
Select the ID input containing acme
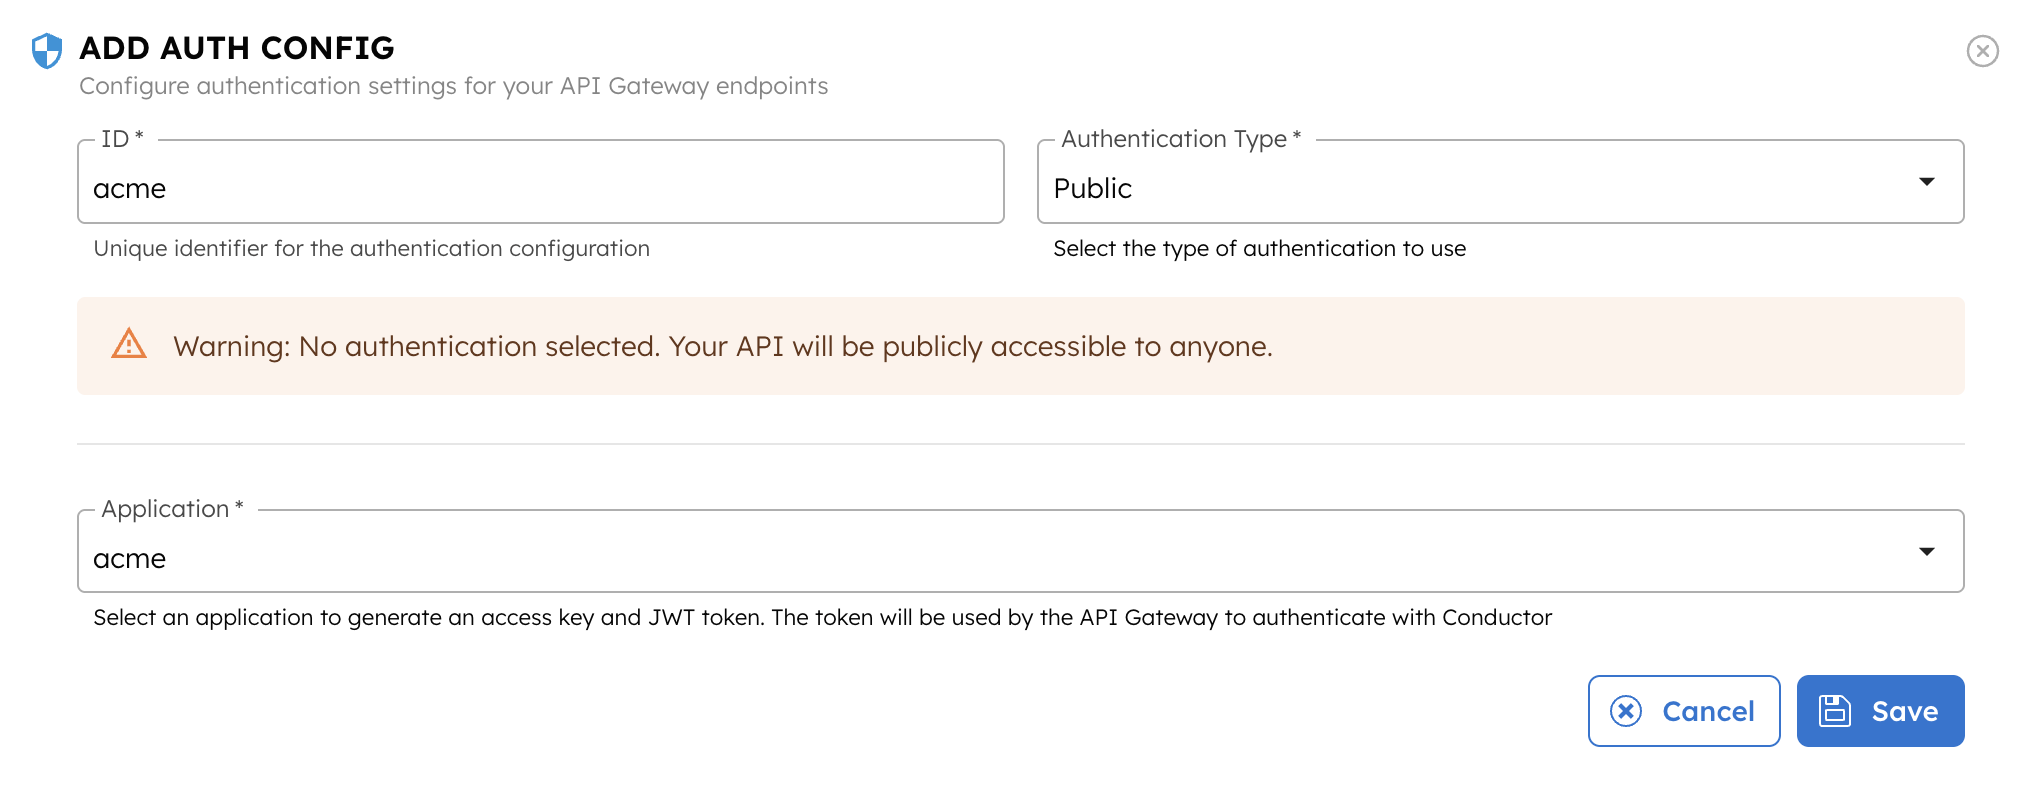[x=540, y=188]
